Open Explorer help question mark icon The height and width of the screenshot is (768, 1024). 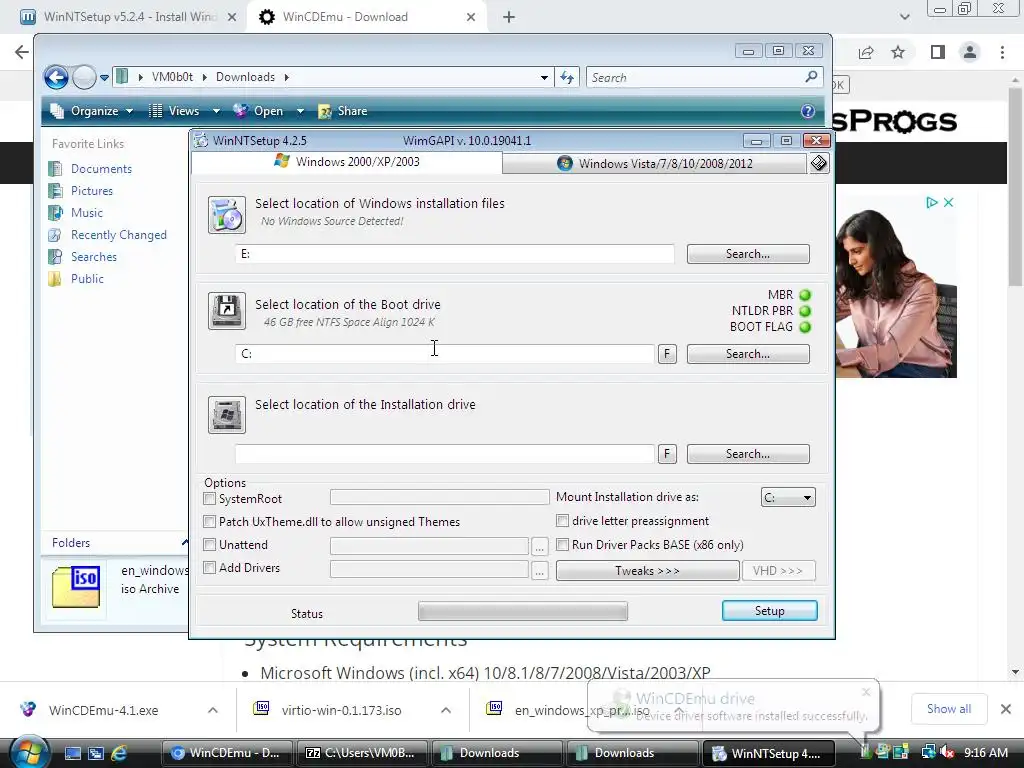tap(808, 111)
